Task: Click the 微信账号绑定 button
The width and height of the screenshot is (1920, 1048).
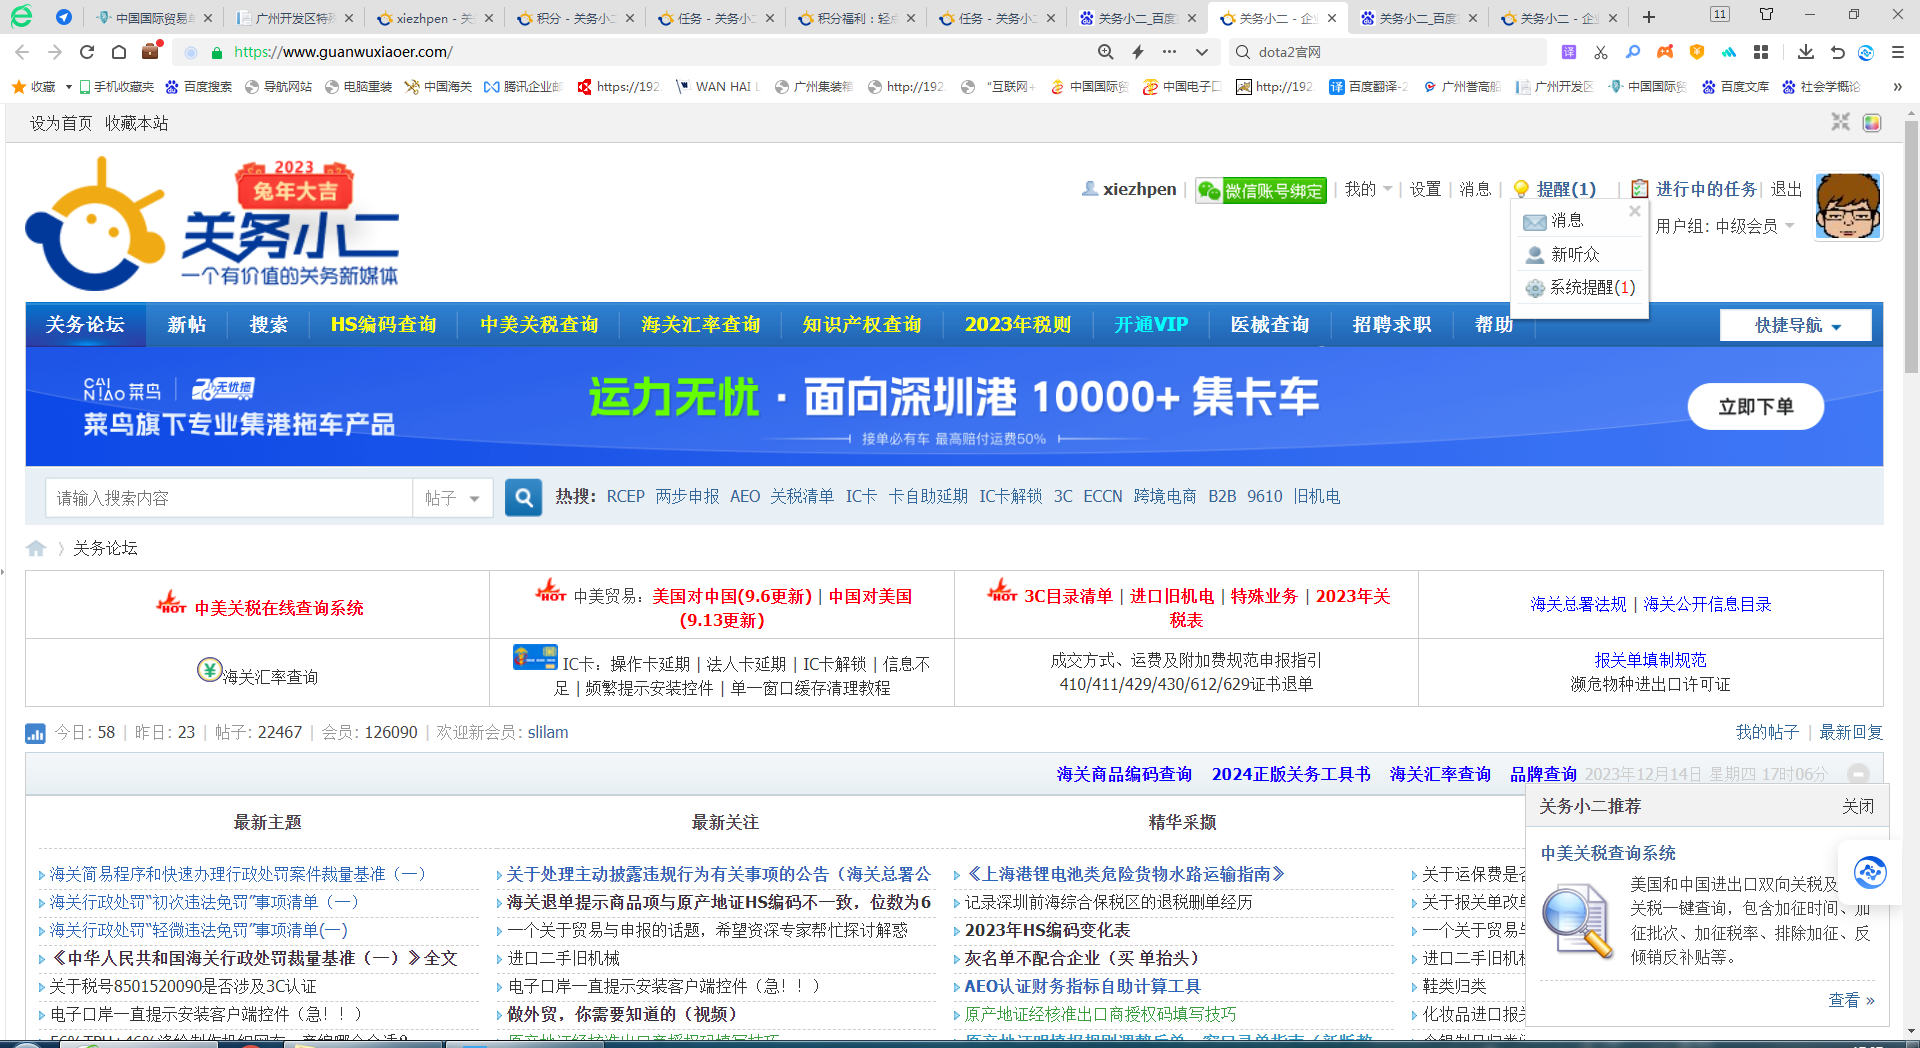Action: 1261,190
